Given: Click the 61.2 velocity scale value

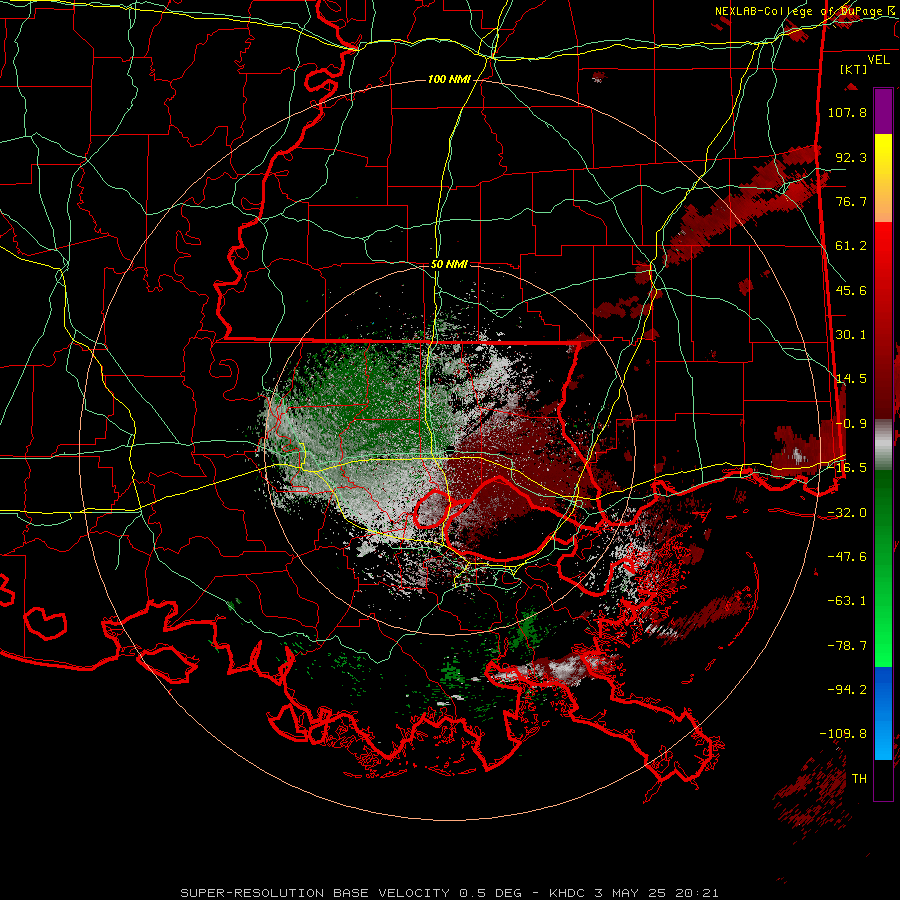Looking at the screenshot, I should click(x=851, y=246).
